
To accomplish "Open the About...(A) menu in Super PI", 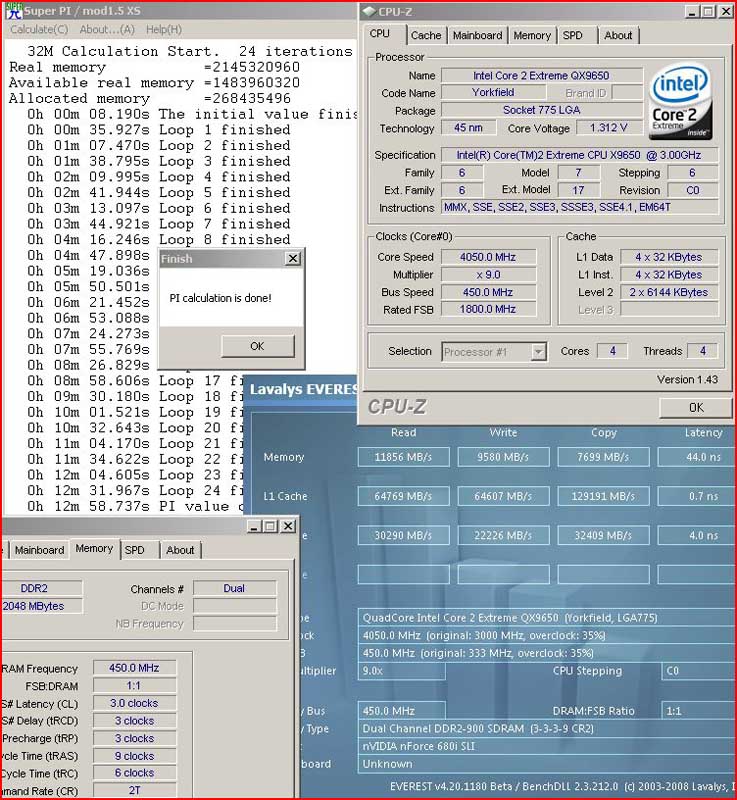I will (x=107, y=30).
